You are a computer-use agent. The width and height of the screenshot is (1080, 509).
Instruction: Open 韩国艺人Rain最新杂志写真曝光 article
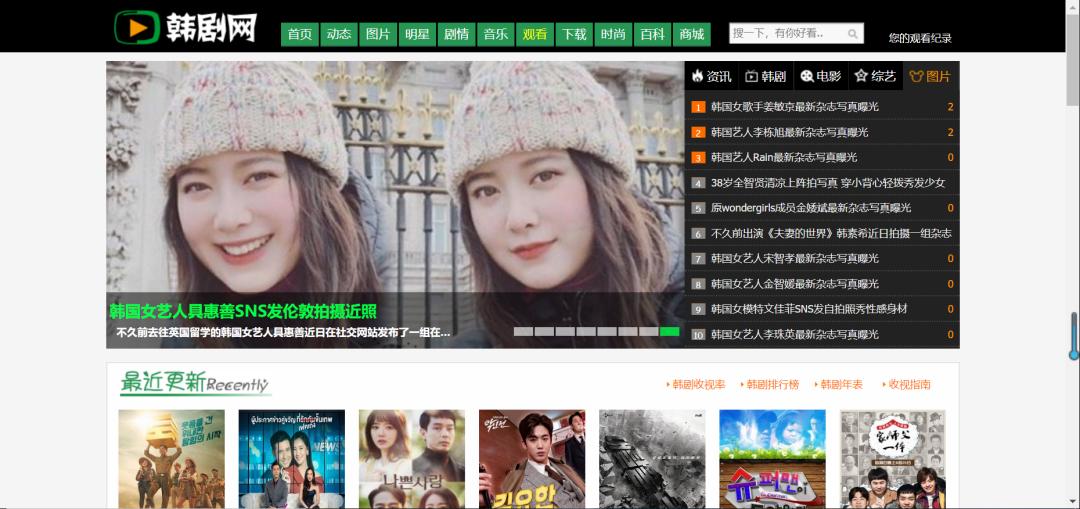[x=784, y=158]
